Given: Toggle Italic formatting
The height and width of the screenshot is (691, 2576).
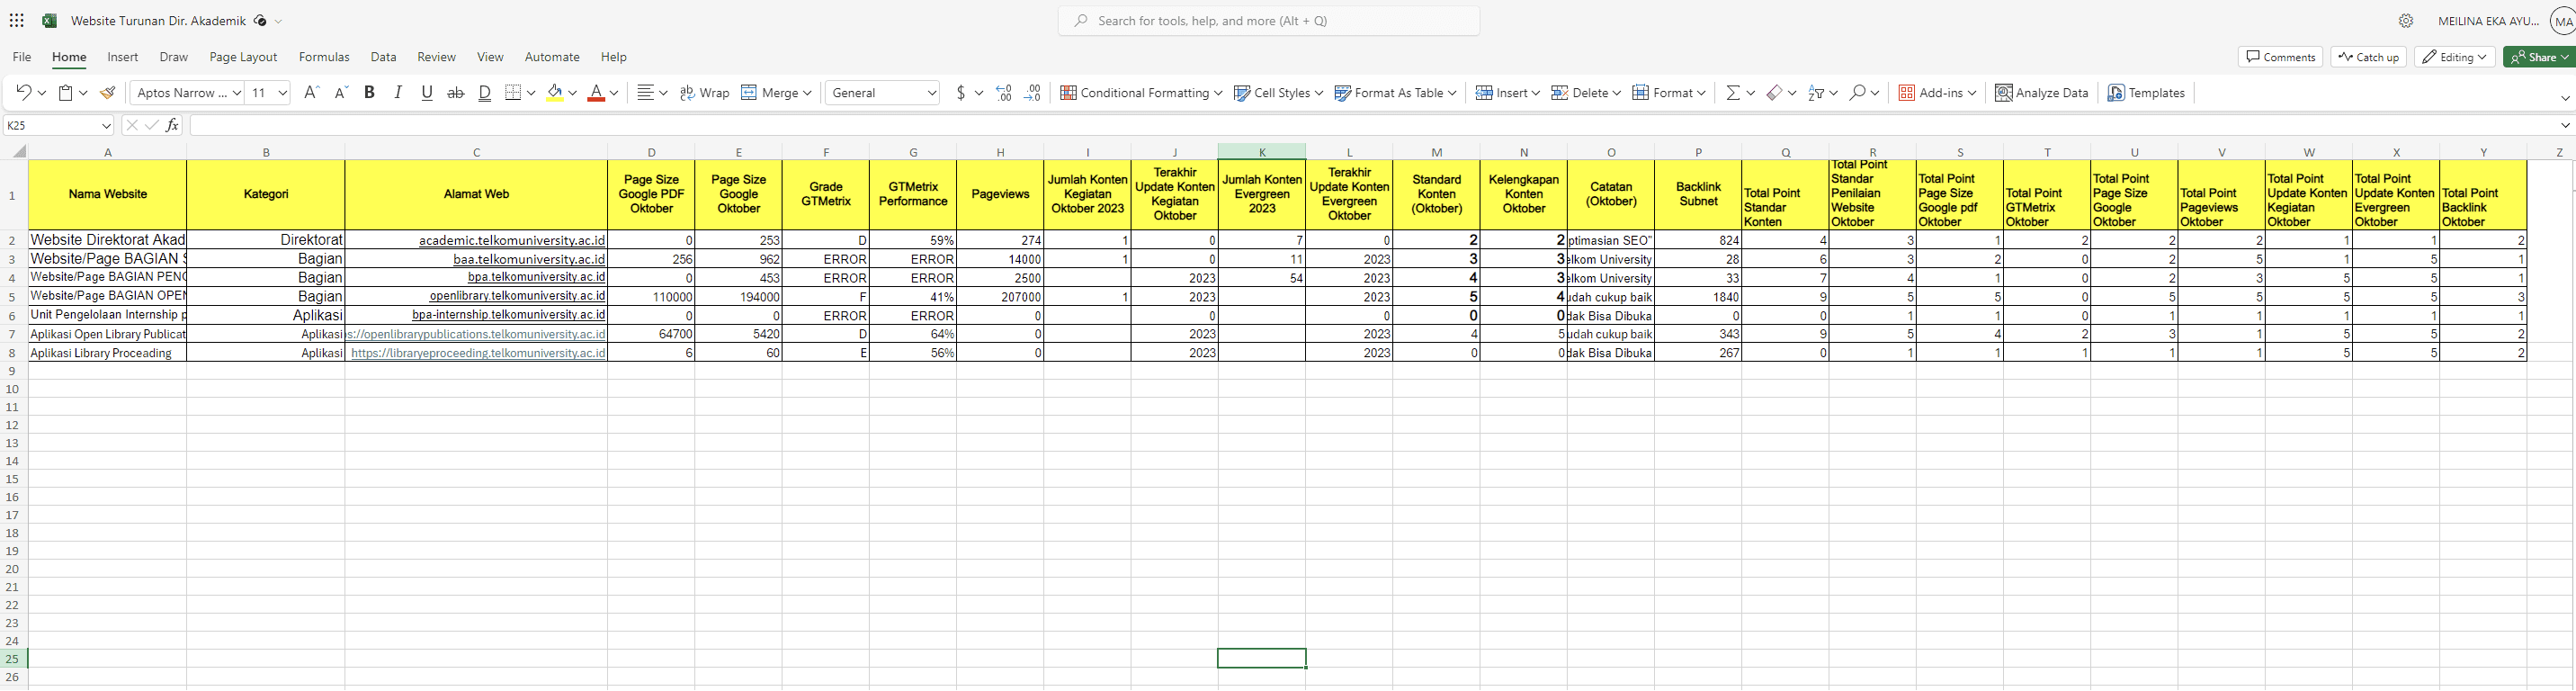Looking at the screenshot, I should (398, 93).
